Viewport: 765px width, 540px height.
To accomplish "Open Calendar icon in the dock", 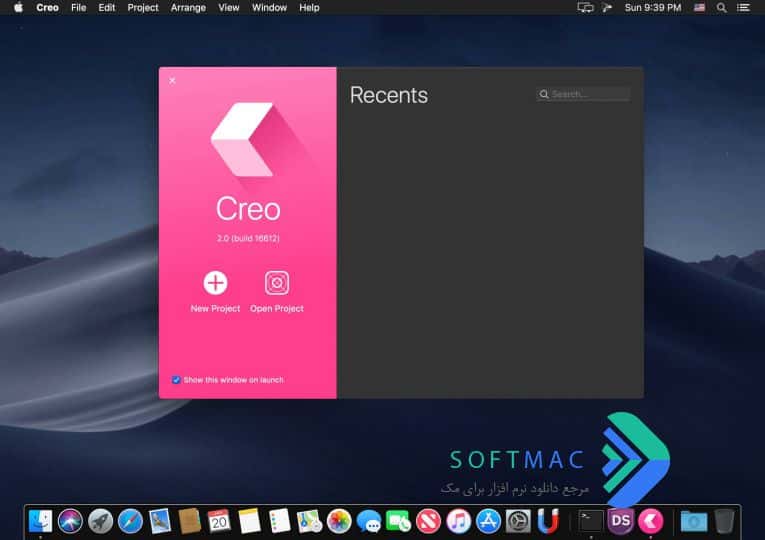I will tap(220, 520).
